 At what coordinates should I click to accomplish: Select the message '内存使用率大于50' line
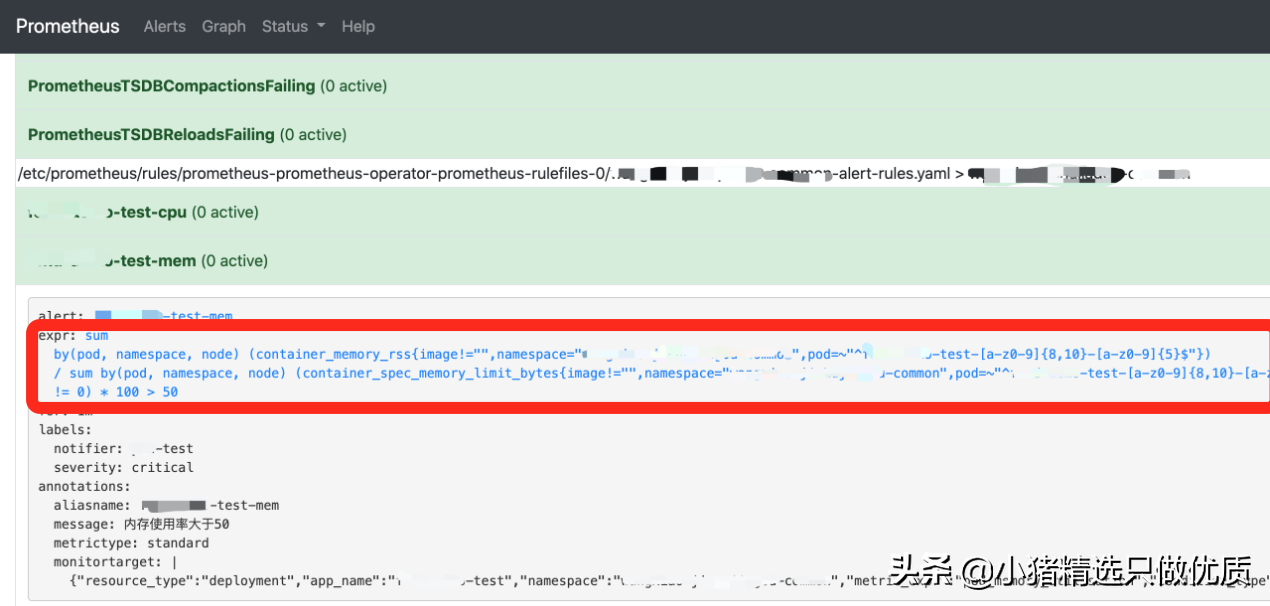[142, 524]
